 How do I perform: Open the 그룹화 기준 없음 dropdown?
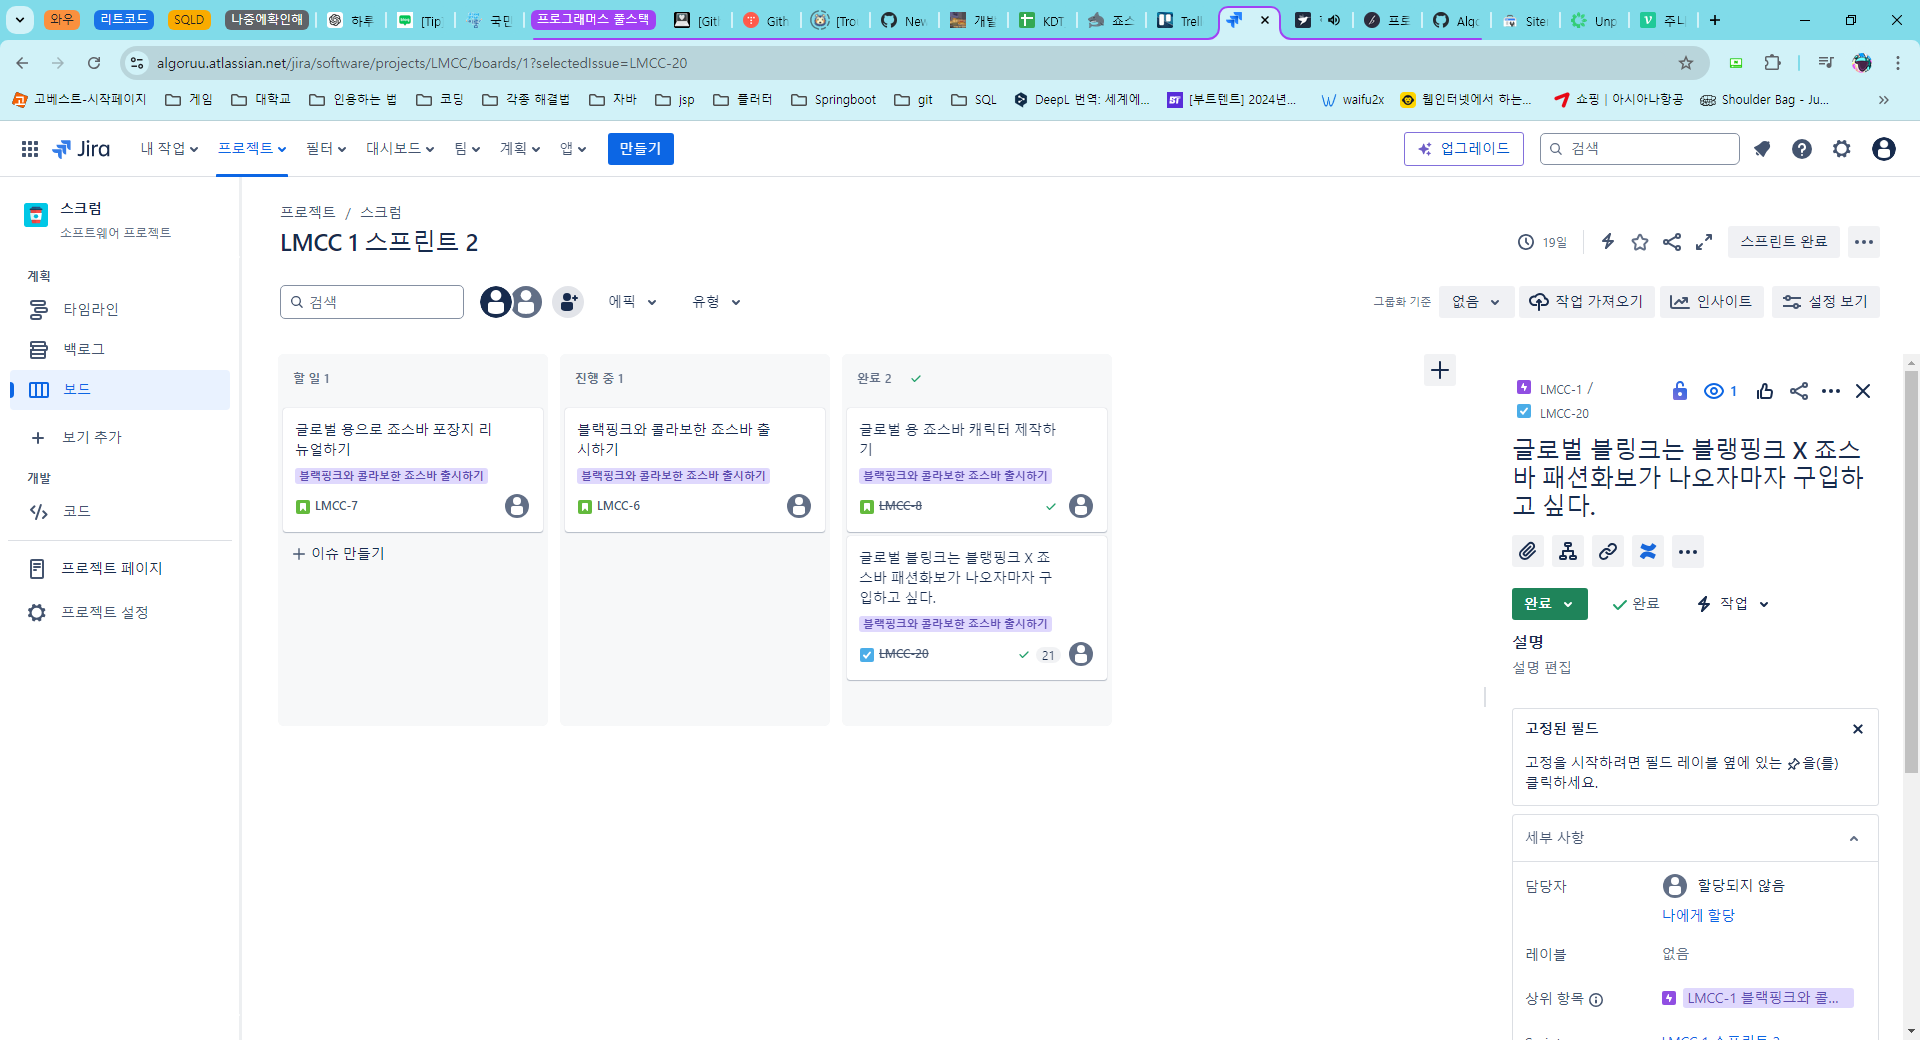coord(1476,302)
